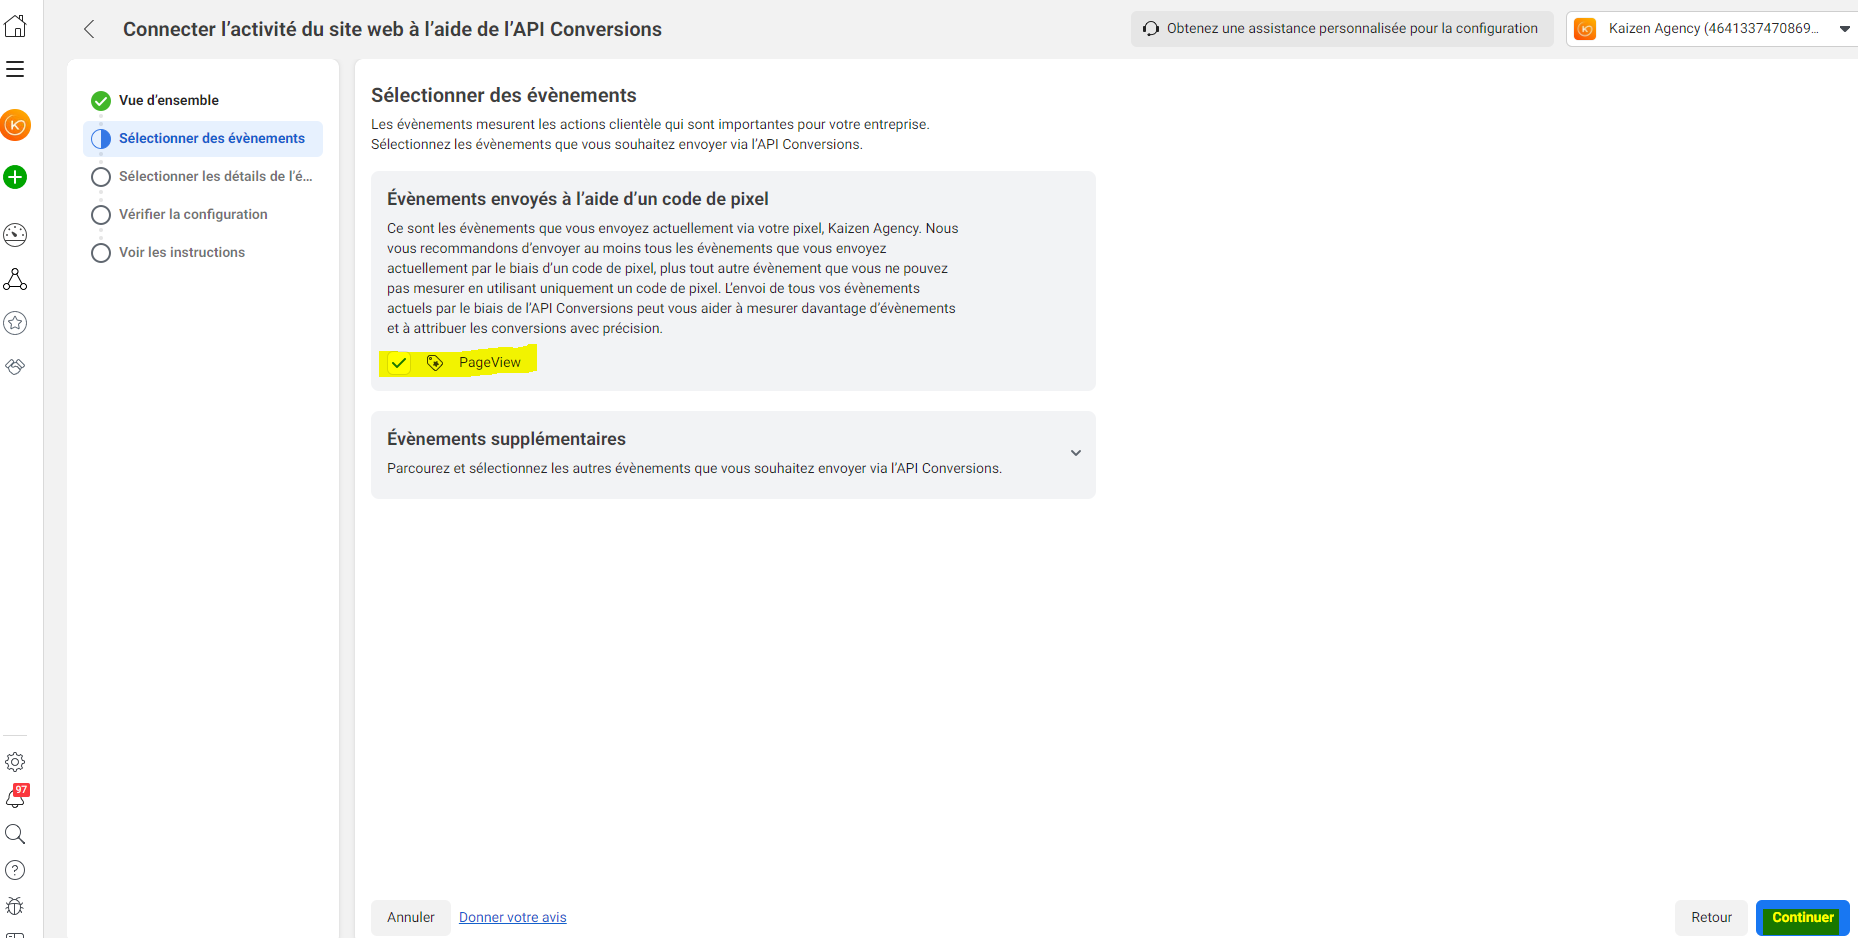Open the gauge dashboard icon in sidebar
This screenshot has height=938, width=1858.
[x=15, y=235]
